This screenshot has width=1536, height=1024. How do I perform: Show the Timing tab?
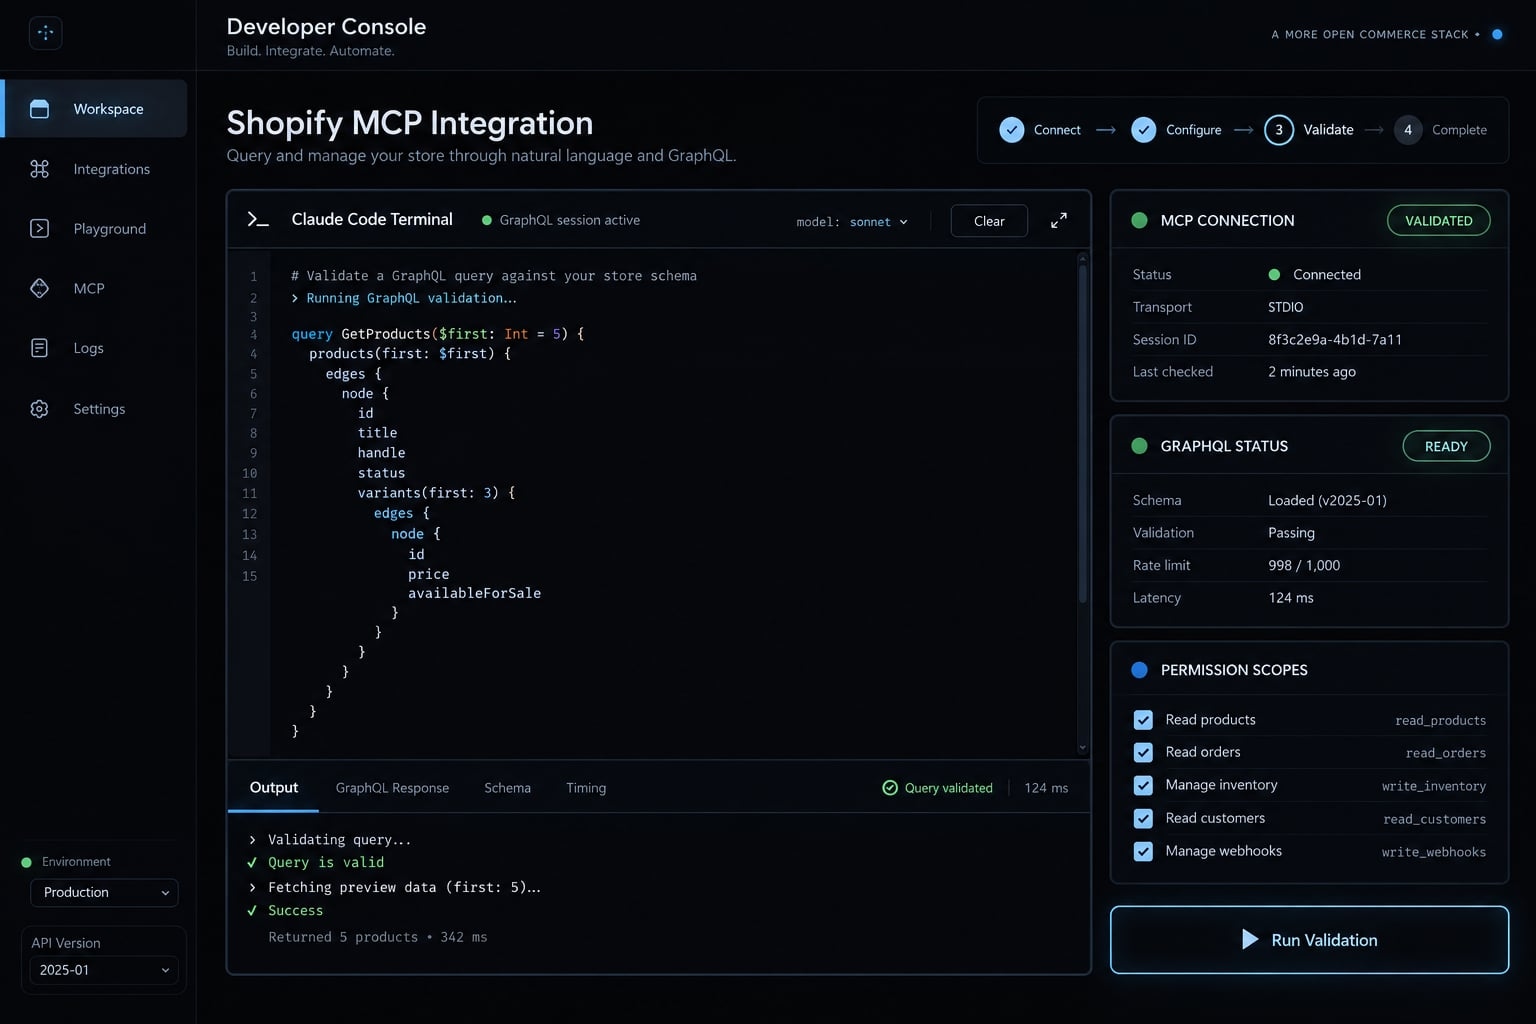(x=586, y=788)
